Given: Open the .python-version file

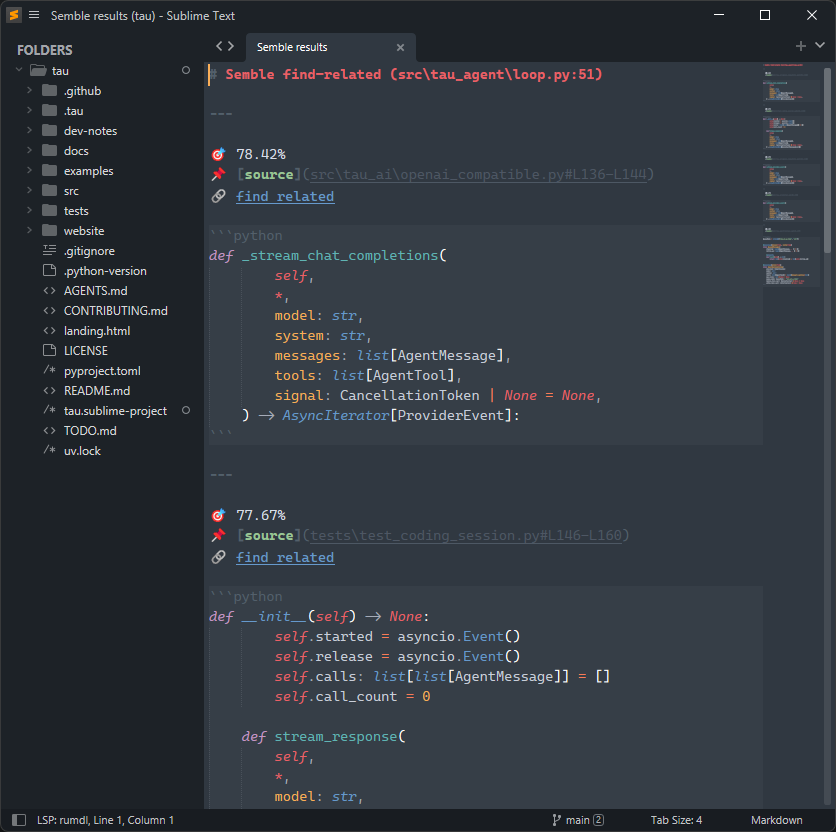Looking at the screenshot, I should pos(105,271).
